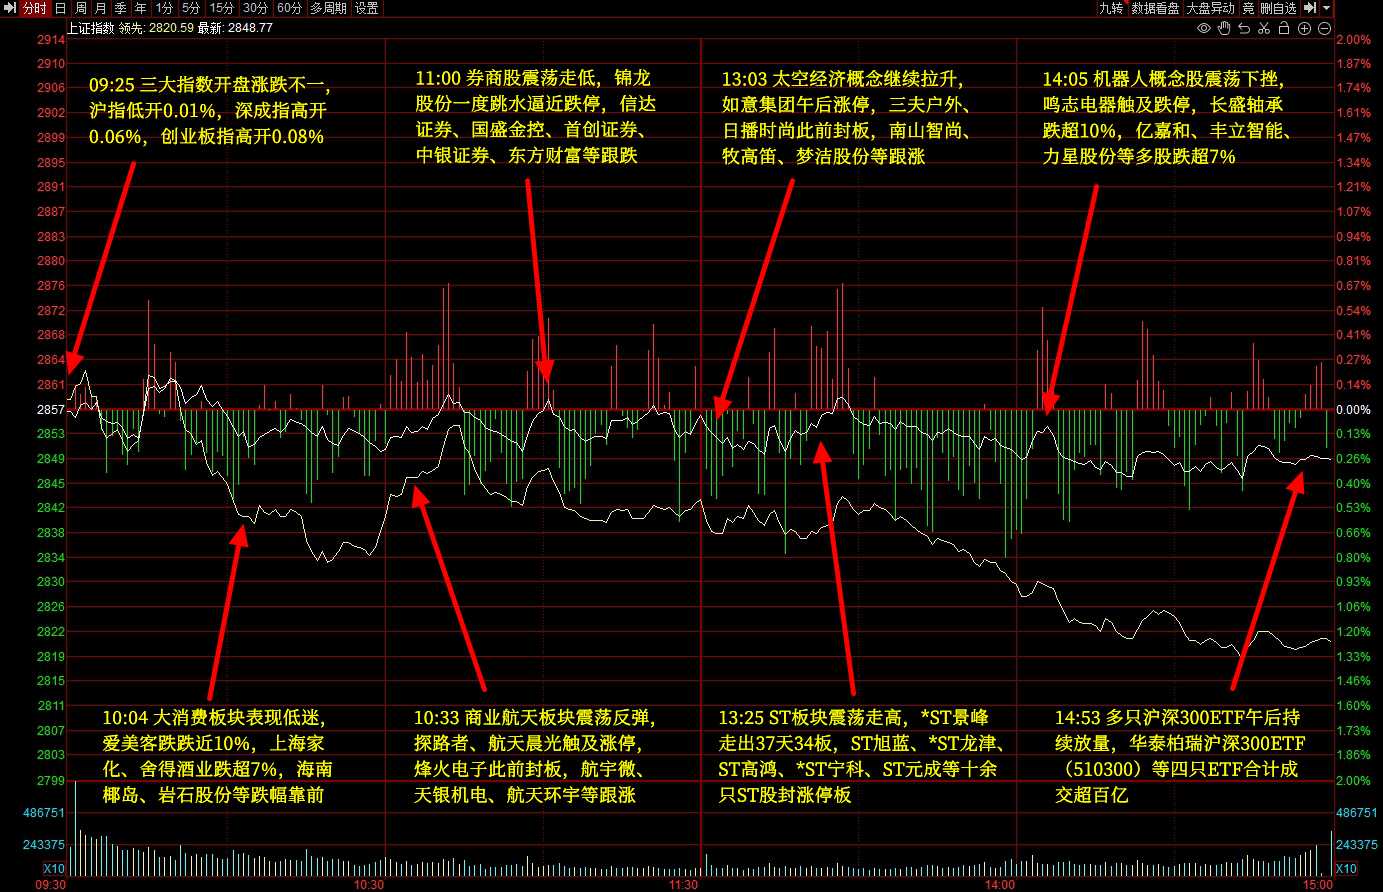Open the 数据看盘 panel
The height and width of the screenshot is (892, 1383).
(1156, 8)
